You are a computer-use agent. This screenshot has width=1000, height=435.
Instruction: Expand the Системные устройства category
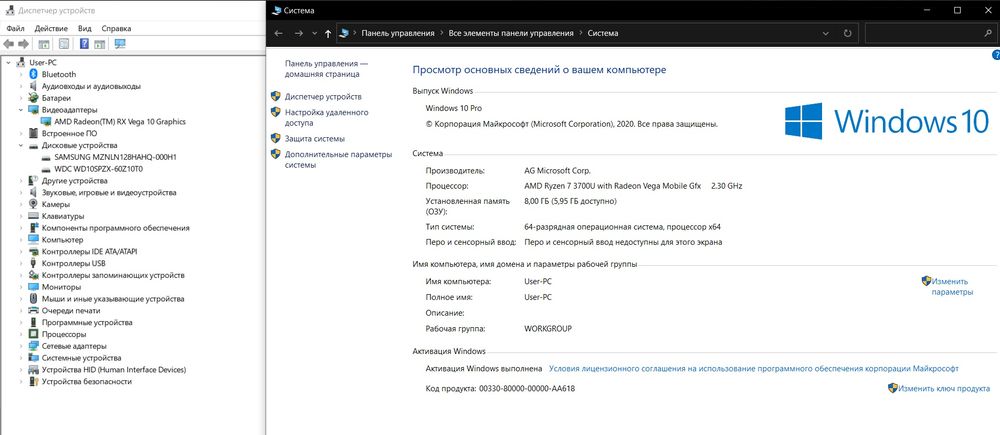[x=20, y=358]
